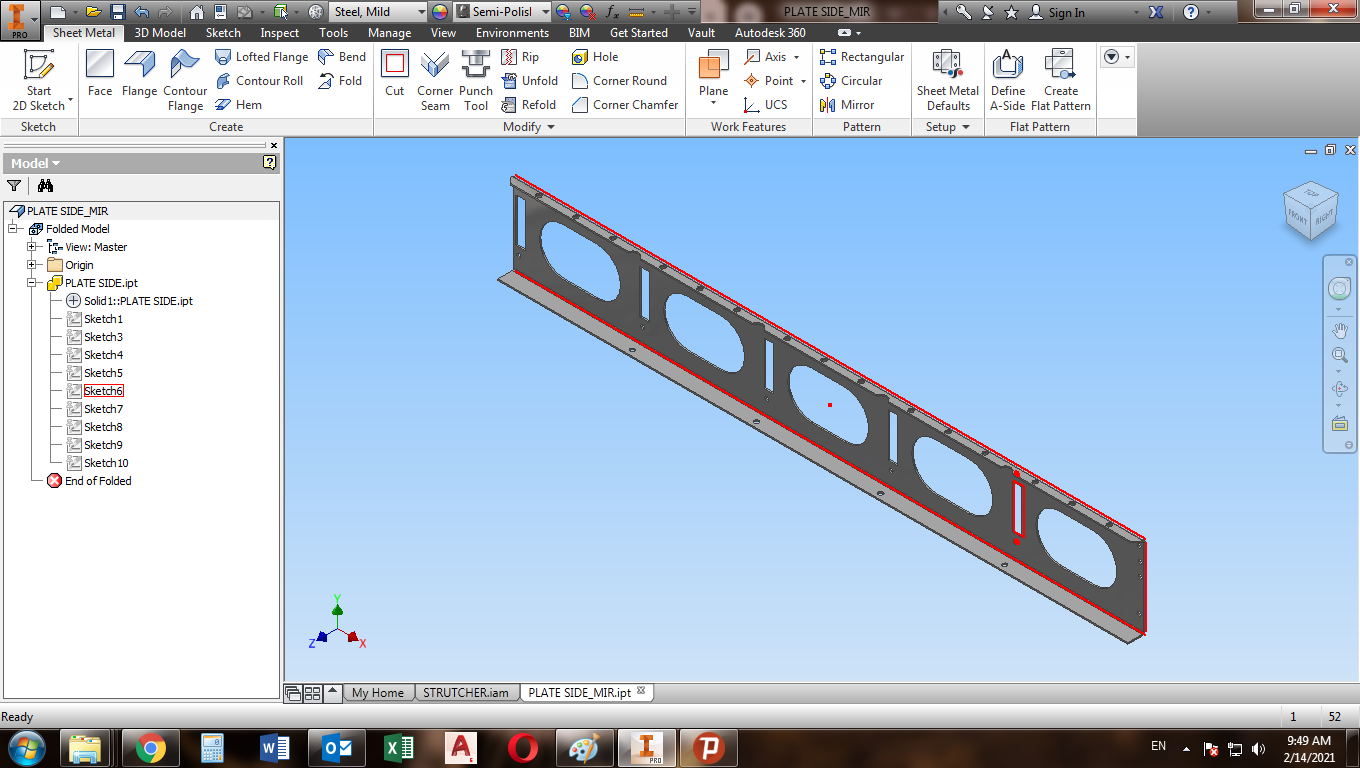Click the Pan tool in navigation bar
Viewport: 1360px width, 768px height.
pos(1339,329)
